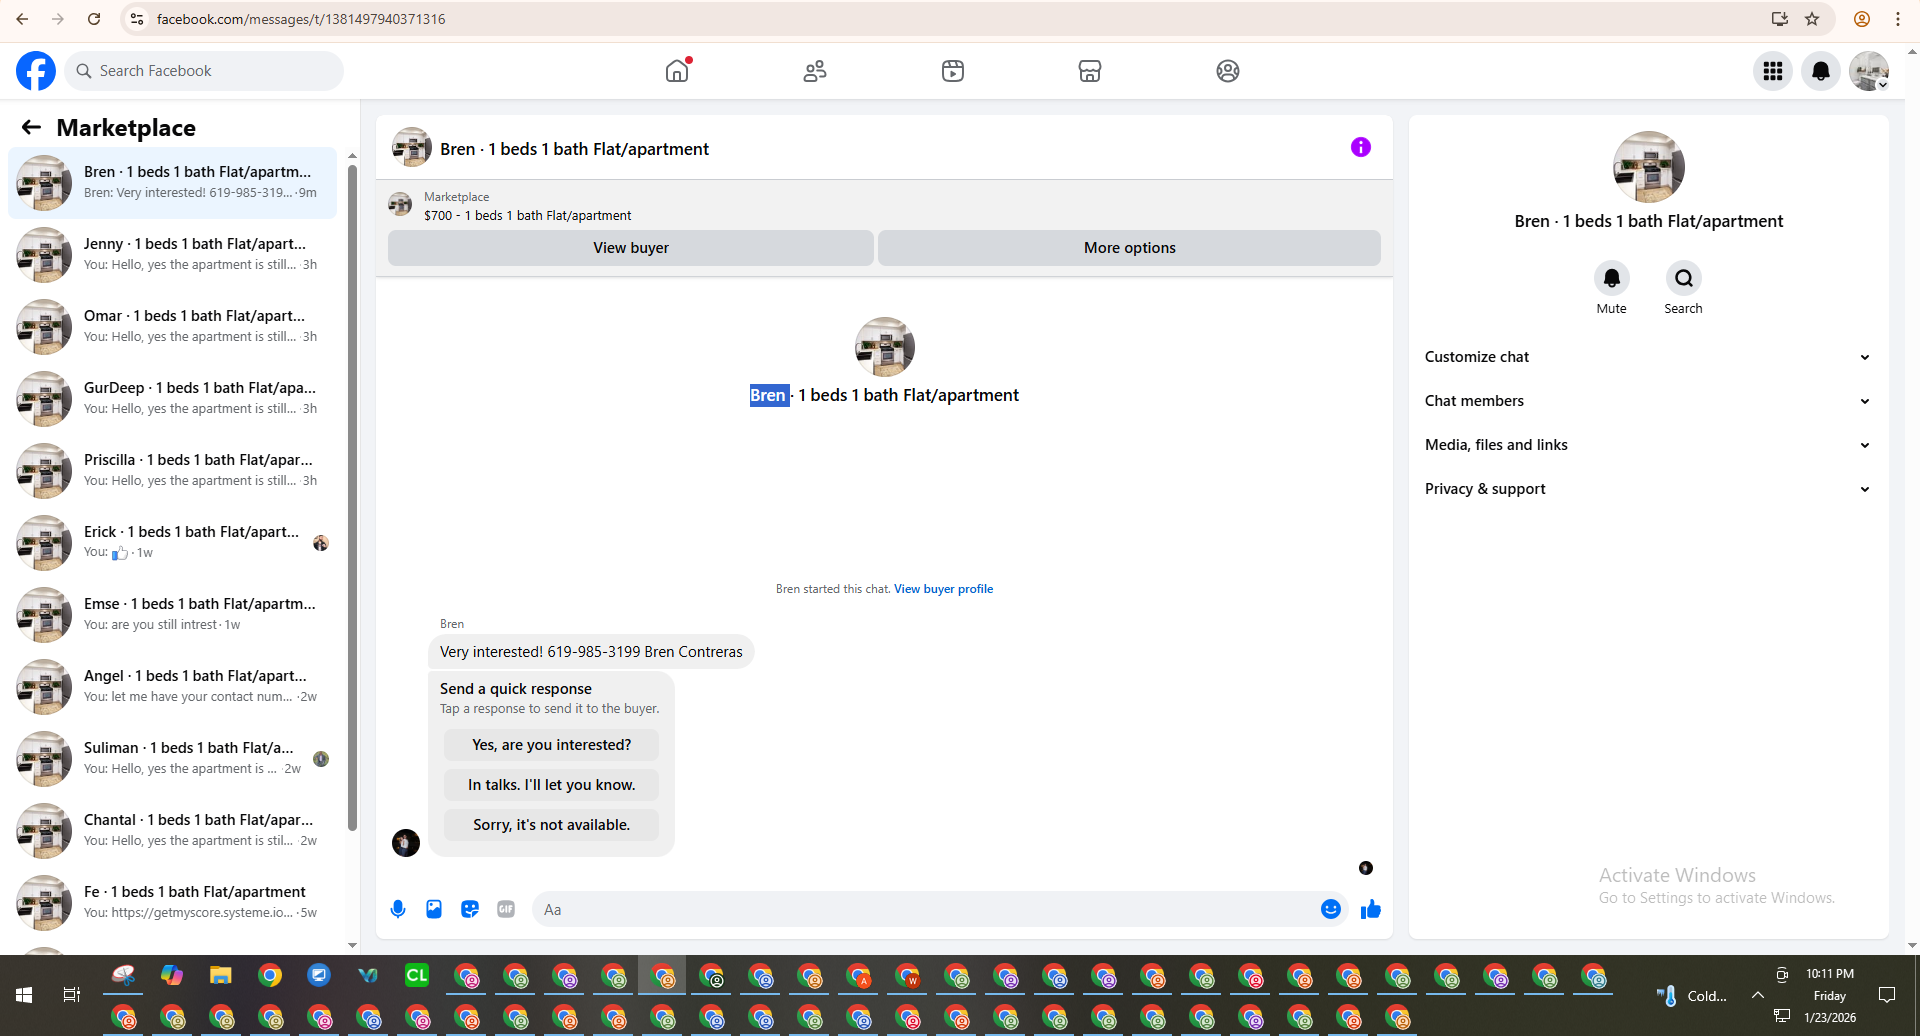The height and width of the screenshot is (1036, 1920).
Task: Open Jenny conversation in chat list
Action: click(173, 255)
